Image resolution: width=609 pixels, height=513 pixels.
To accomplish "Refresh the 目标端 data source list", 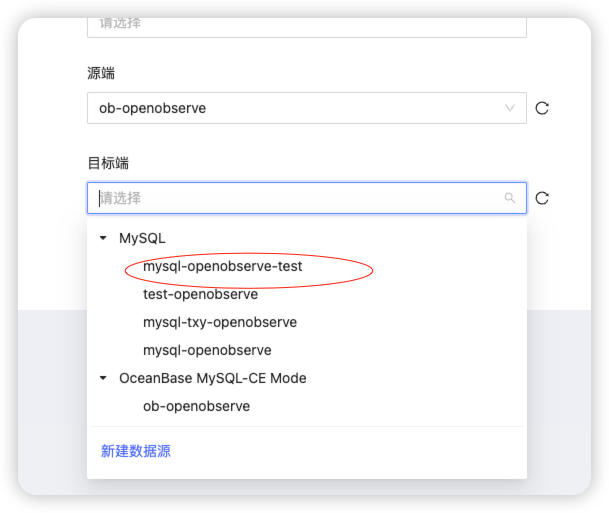I will click(542, 198).
